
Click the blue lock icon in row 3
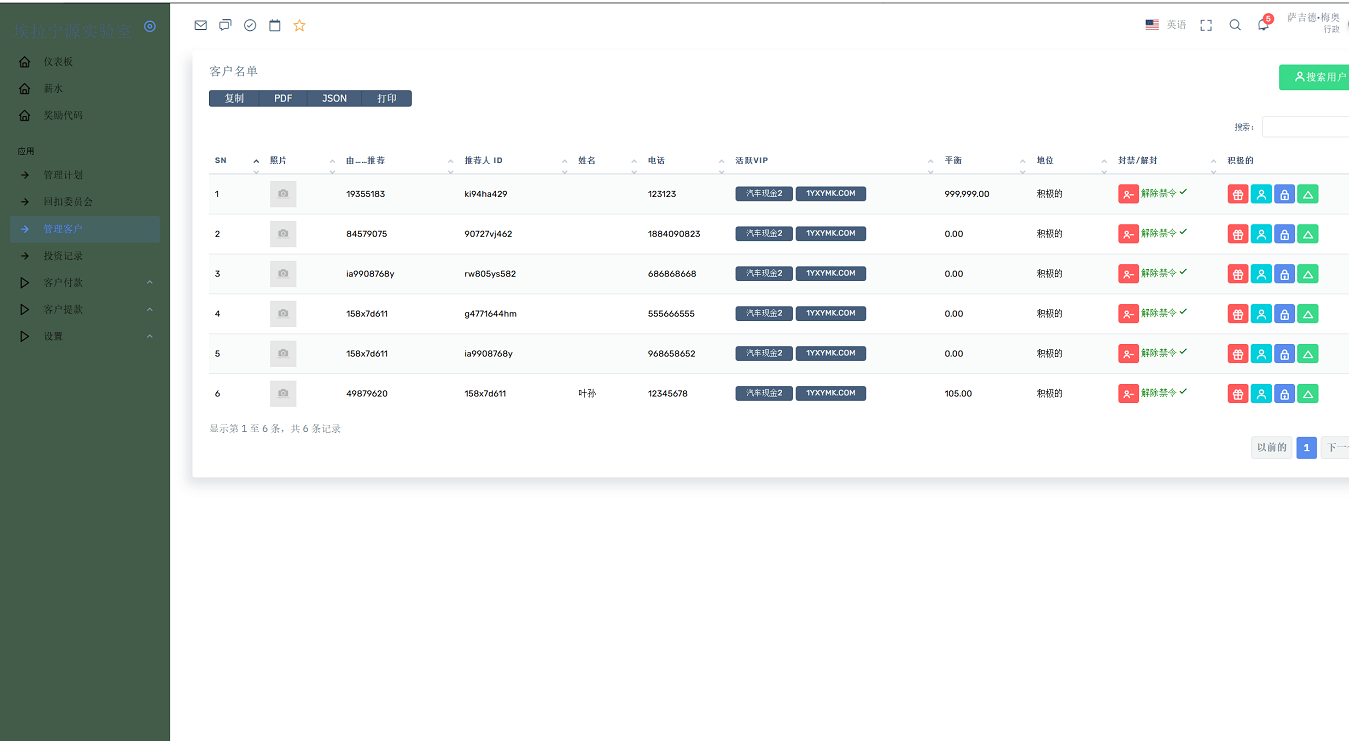(x=1284, y=274)
